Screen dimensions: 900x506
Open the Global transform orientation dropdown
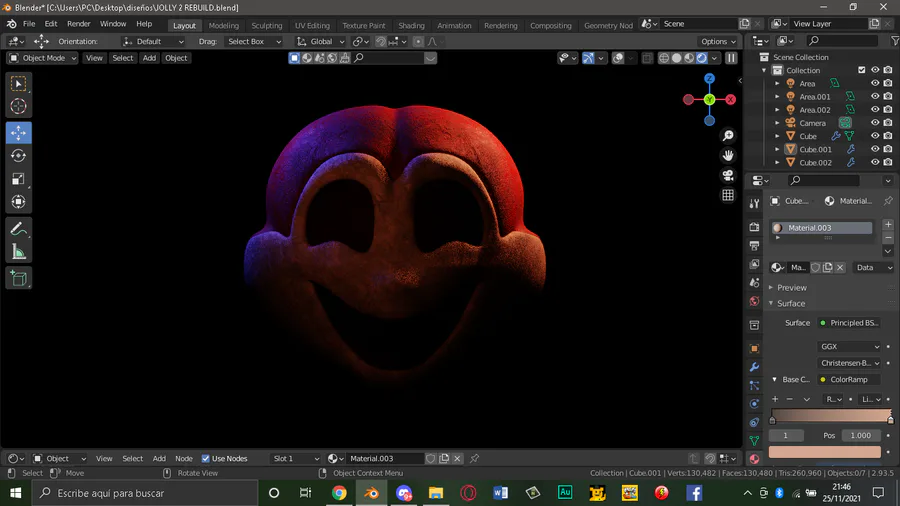(x=320, y=41)
